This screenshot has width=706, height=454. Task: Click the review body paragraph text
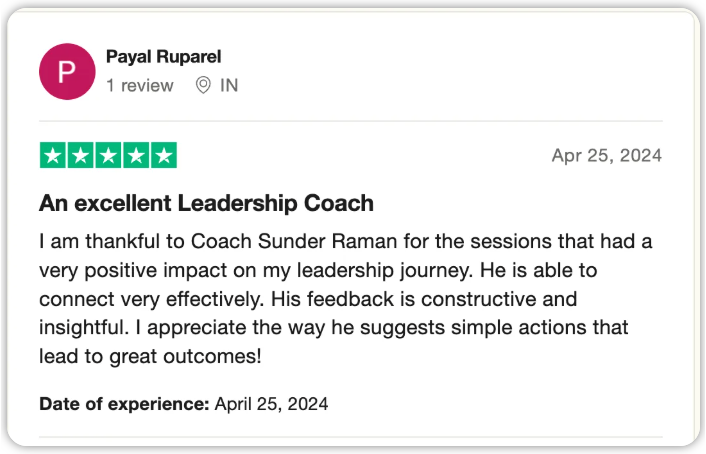[x=345, y=299]
